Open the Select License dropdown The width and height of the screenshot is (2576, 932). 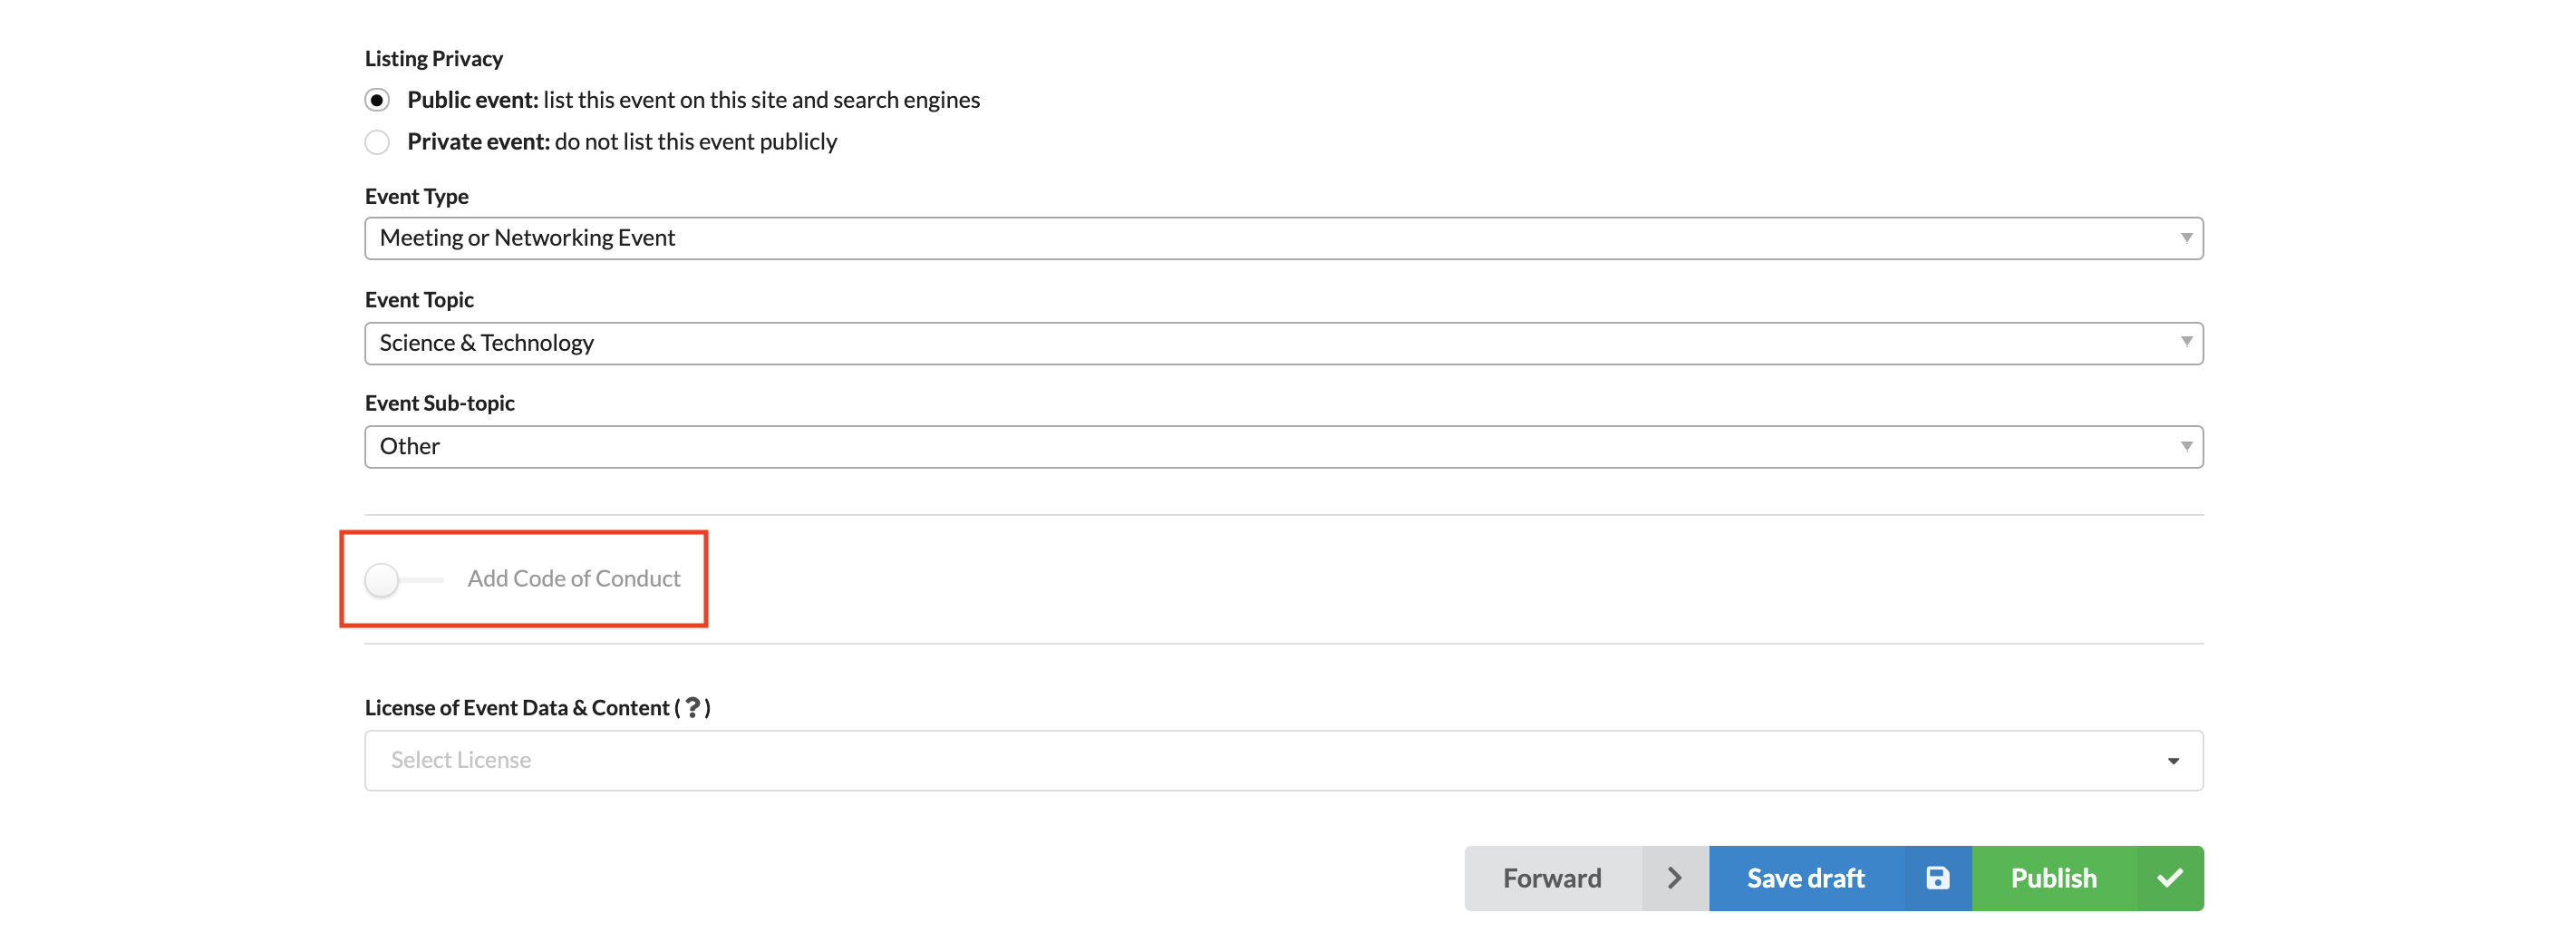pyautogui.click(x=1284, y=760)
